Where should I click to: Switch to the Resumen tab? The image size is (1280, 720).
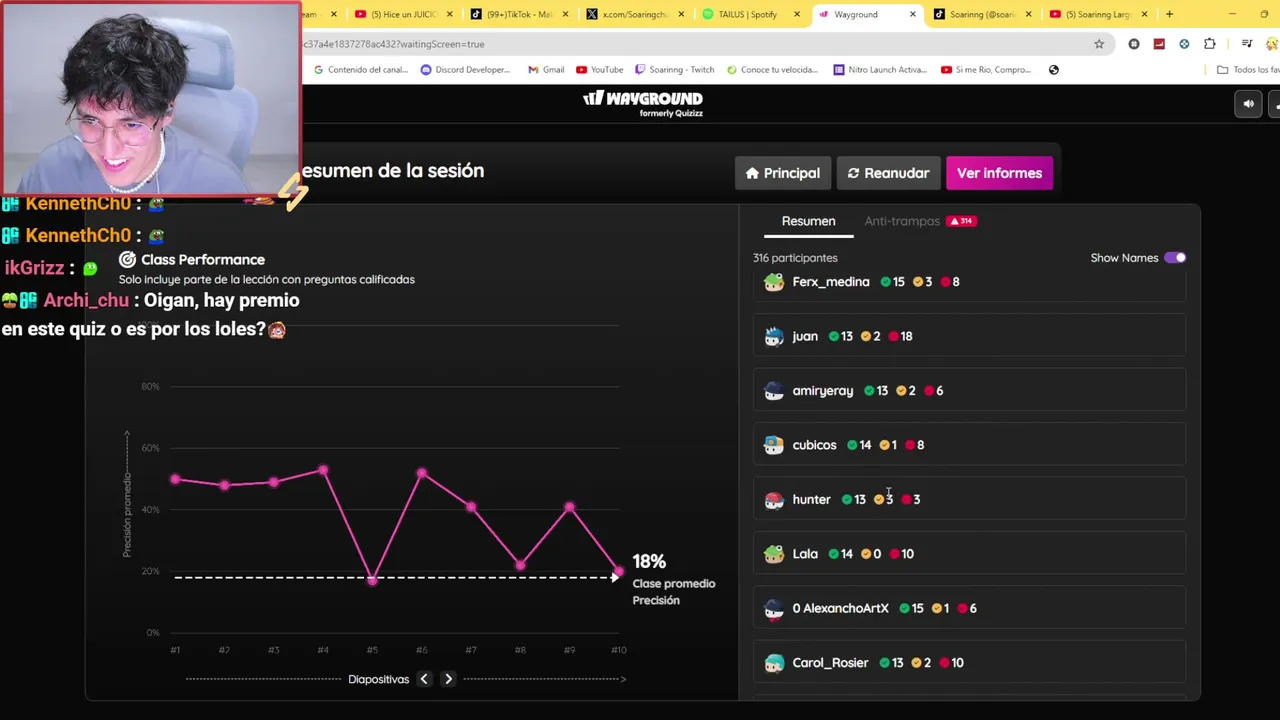808,221
